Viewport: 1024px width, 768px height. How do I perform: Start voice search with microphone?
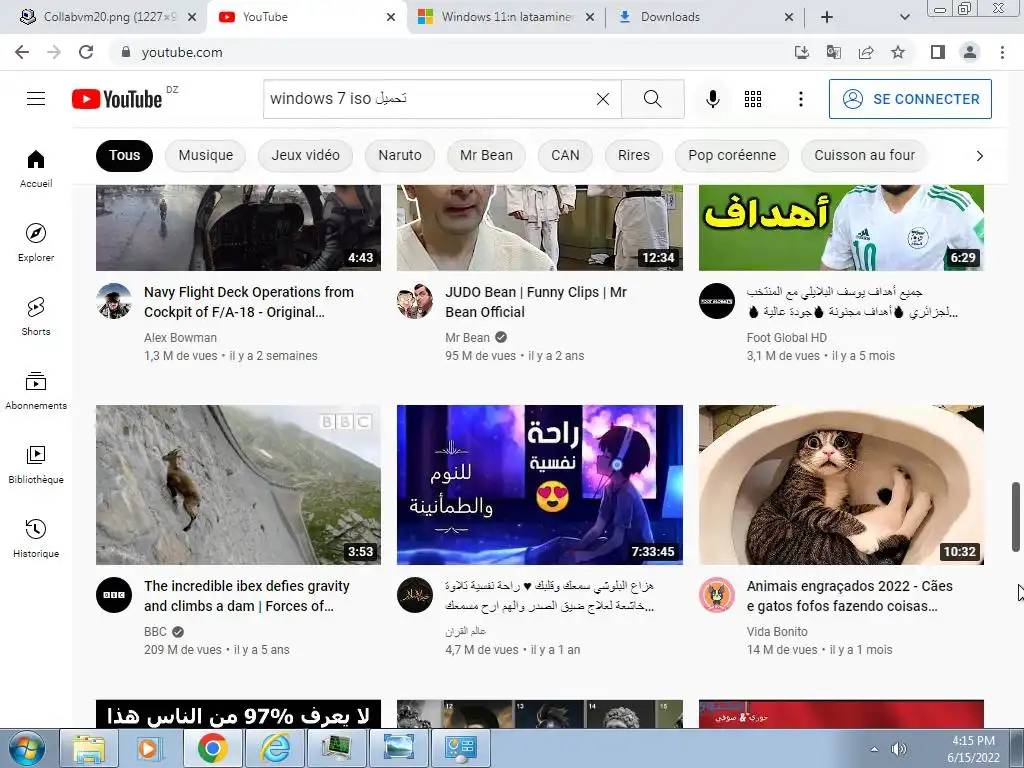tap(713, 99)
